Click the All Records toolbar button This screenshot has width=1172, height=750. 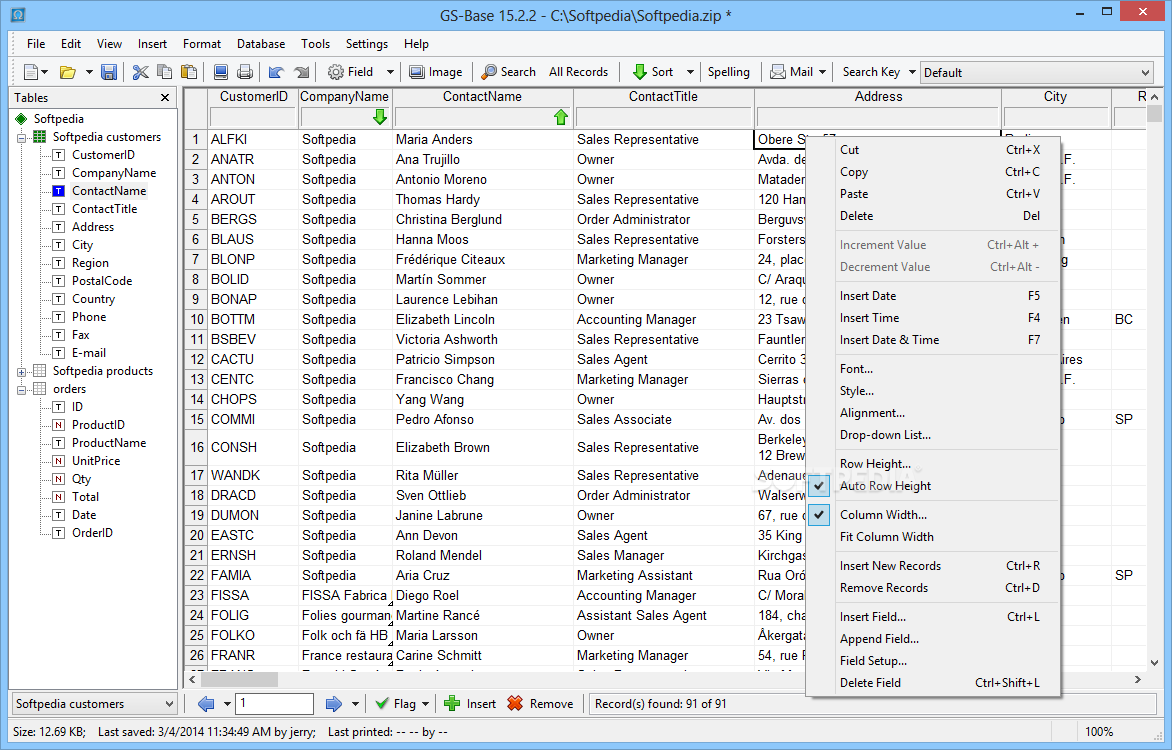[x=579, y=72]
